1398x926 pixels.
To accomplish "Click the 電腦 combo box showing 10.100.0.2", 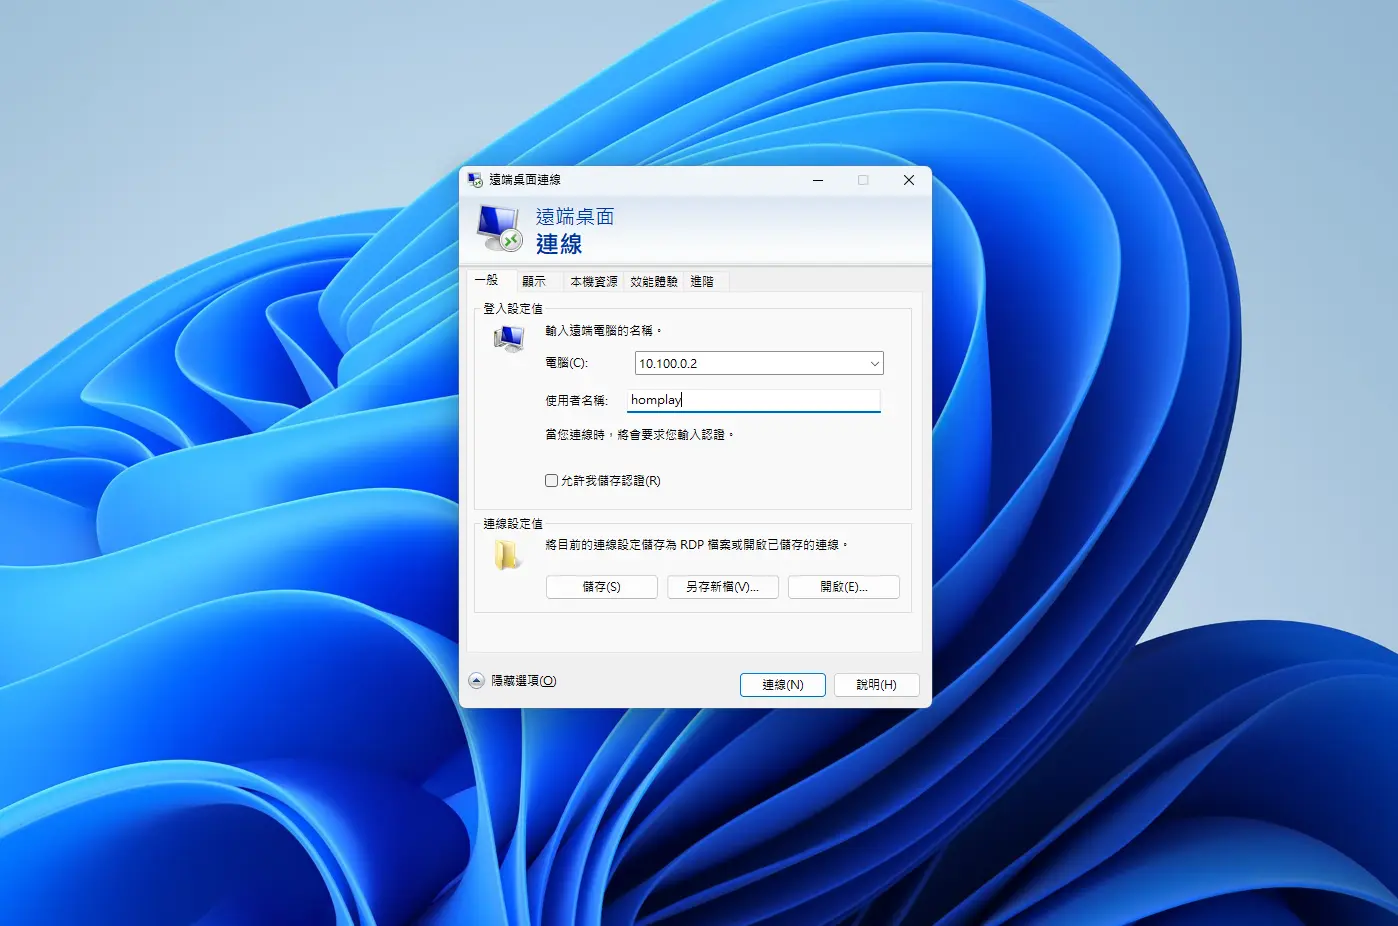I will (x=748, y=364).
